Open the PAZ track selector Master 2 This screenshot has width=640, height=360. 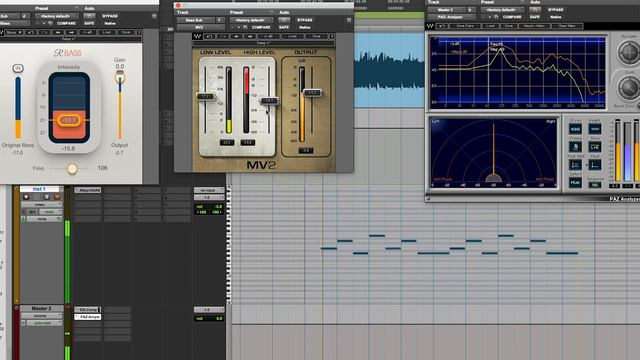click(446, 10)
